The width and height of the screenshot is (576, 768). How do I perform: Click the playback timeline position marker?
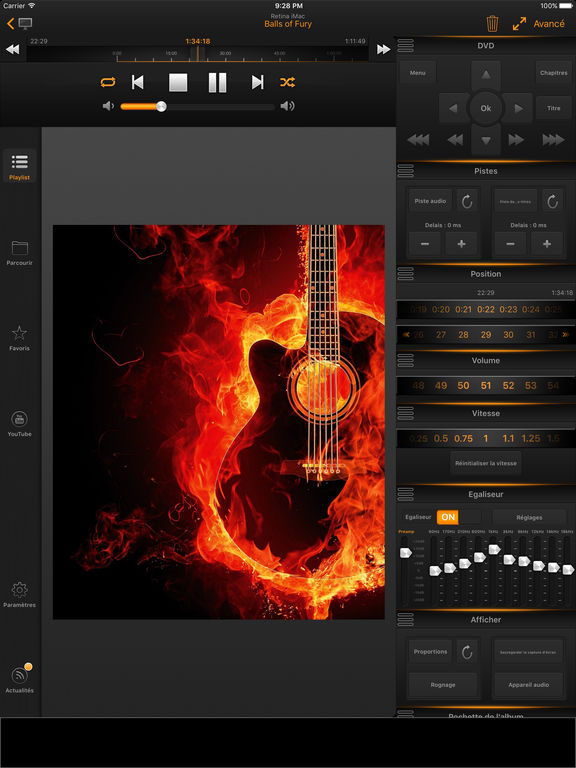coord(198,53)
